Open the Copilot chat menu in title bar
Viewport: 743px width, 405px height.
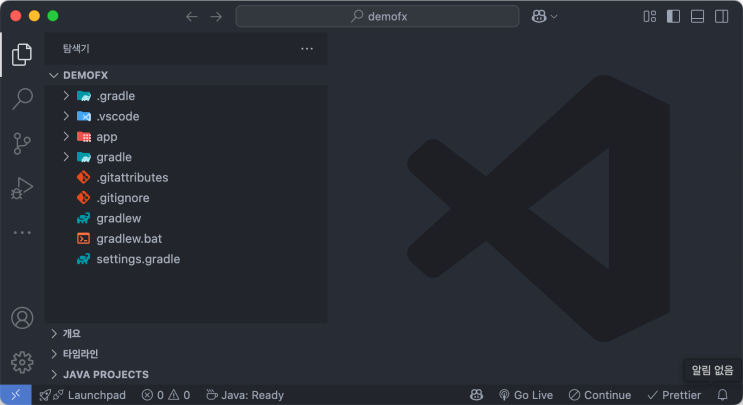click(544, 17)
